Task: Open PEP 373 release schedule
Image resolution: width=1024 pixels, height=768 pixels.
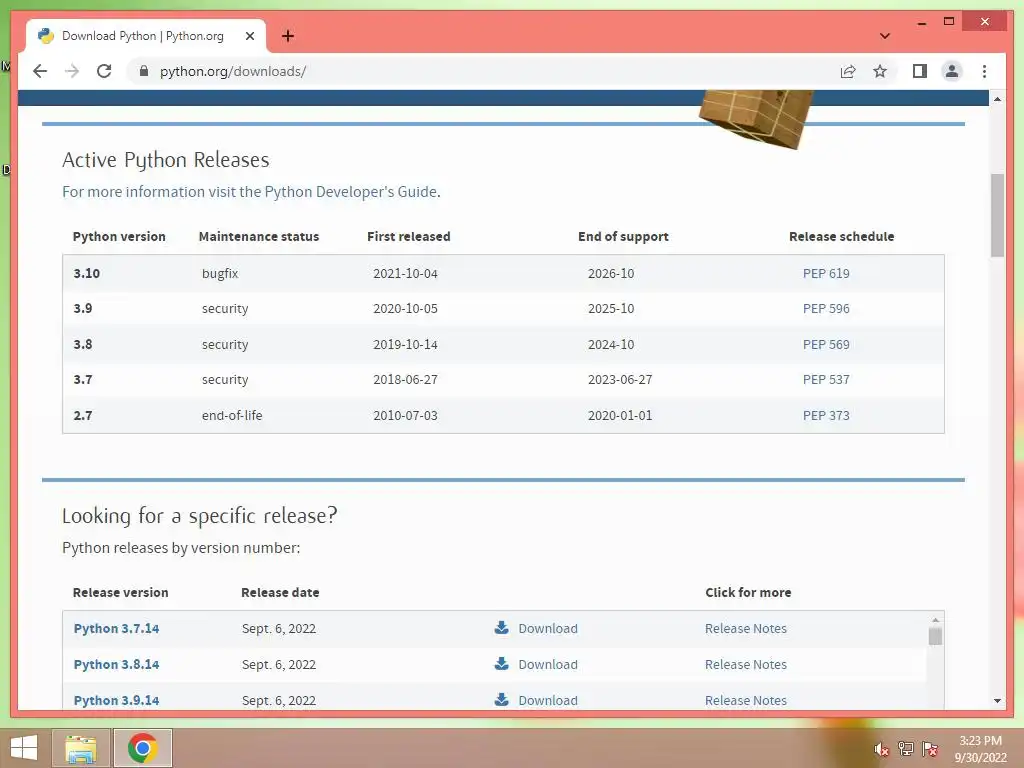Action: pos(826,416)
